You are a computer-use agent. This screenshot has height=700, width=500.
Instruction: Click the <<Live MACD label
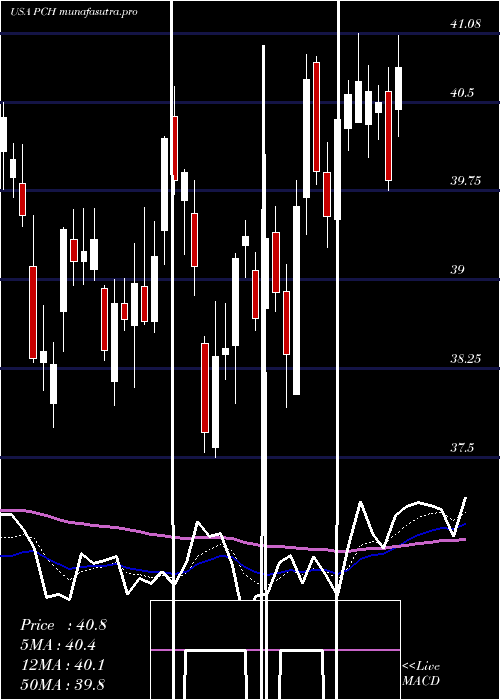[421, 674]
